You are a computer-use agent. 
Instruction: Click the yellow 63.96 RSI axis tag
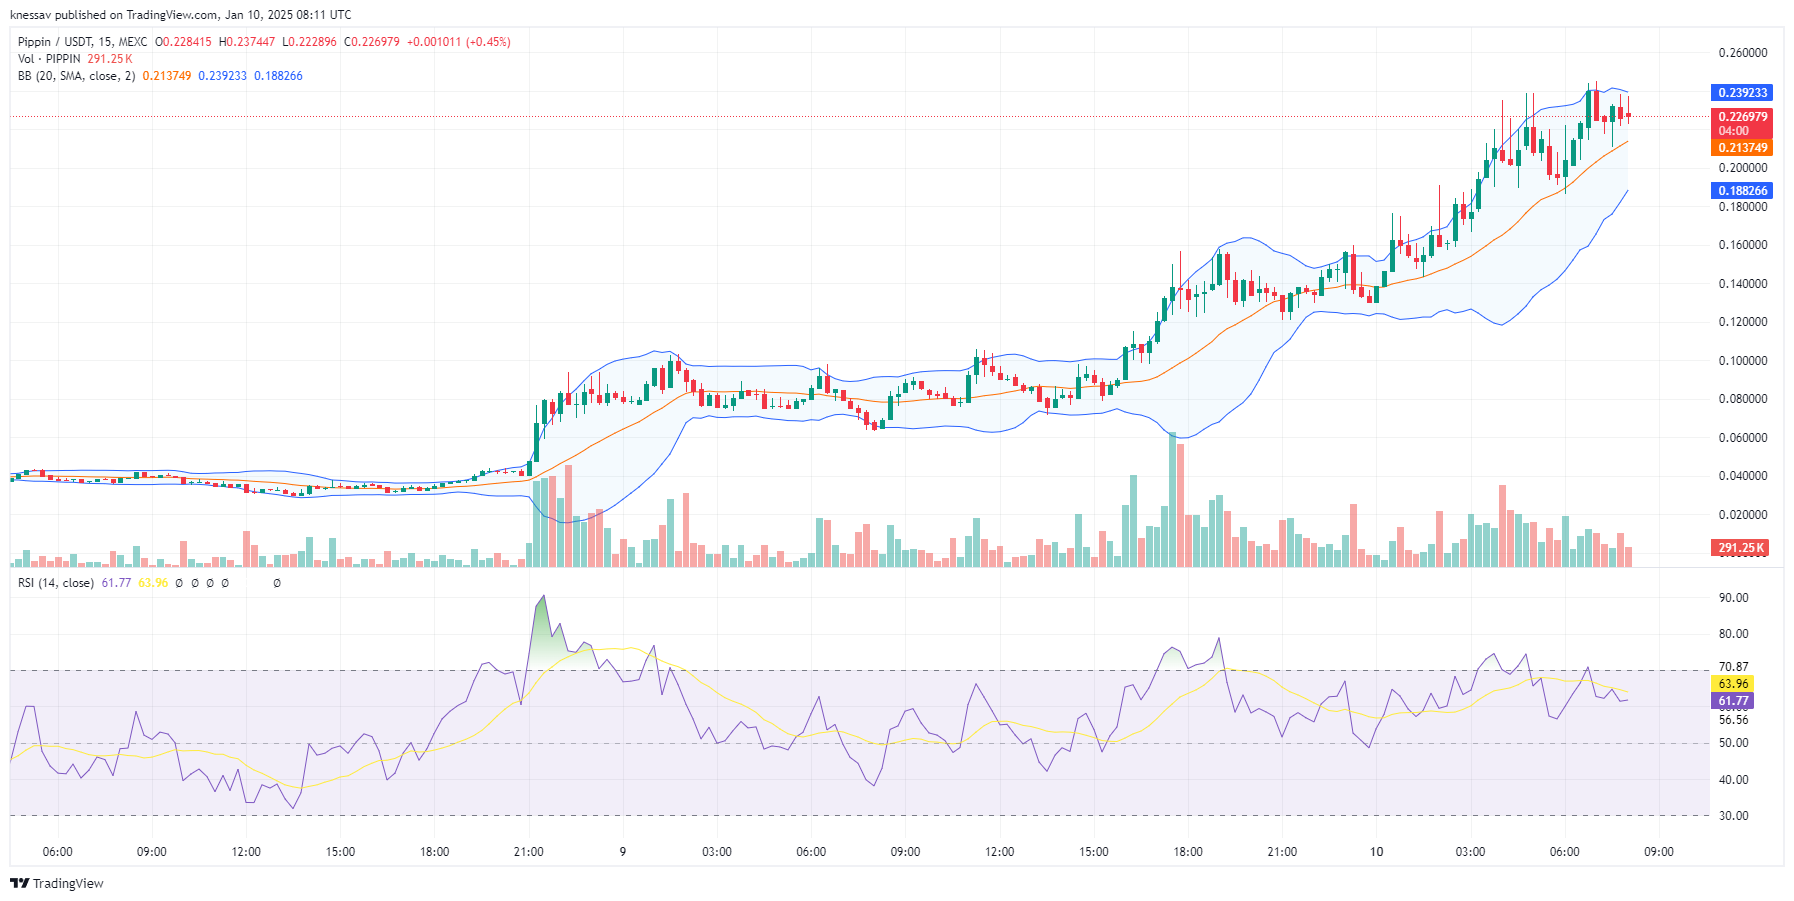click(x=1733, y=685)
